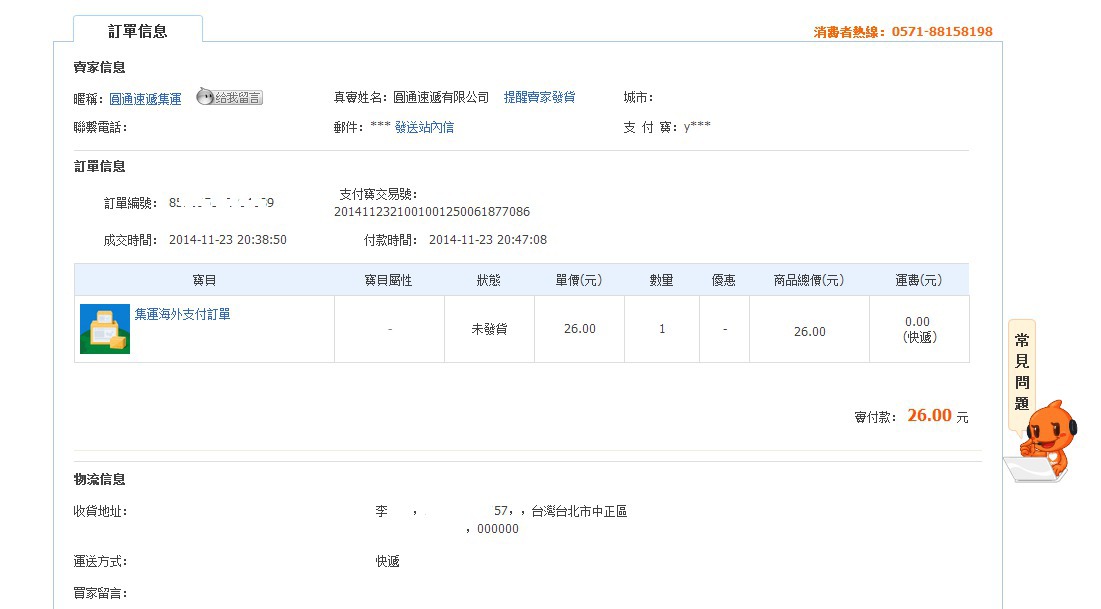
Task: Click the 商品總價(元) column header
Action: click(x=809, y=280)
